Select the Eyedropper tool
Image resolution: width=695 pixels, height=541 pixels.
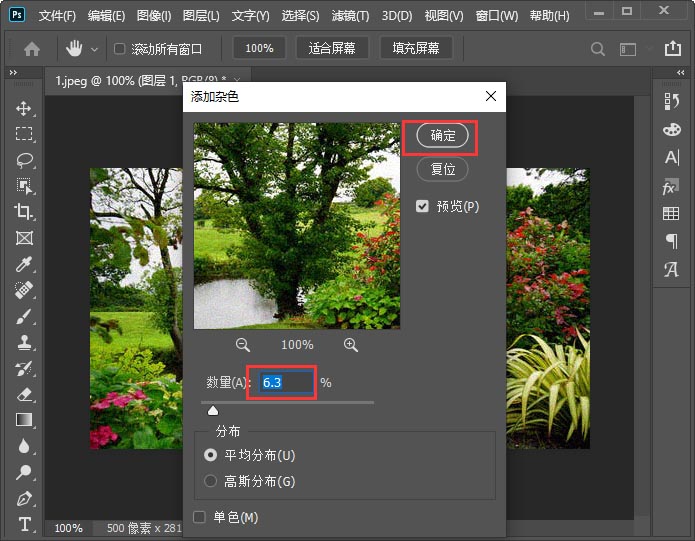pos(23,264)
